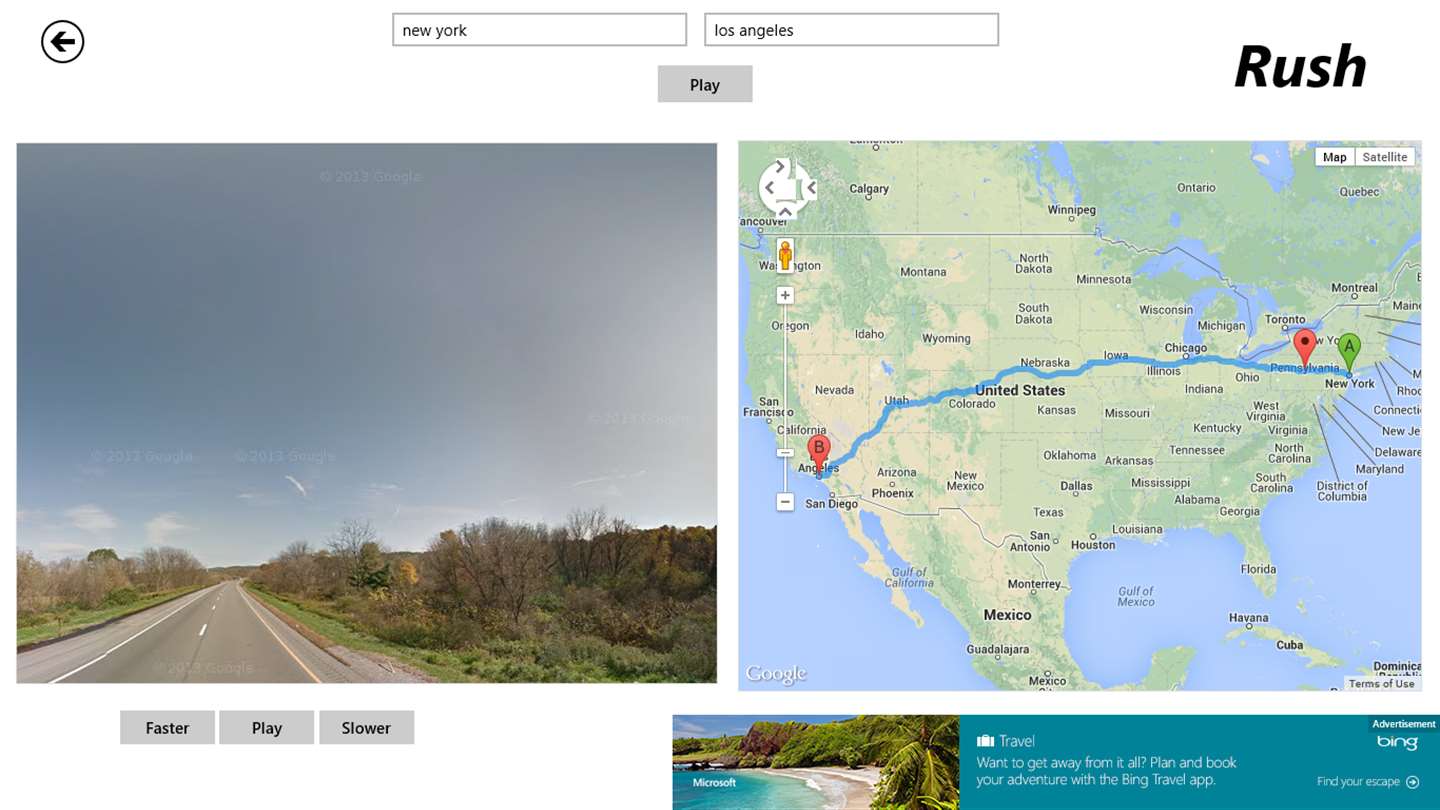
Task: Select the orange Street View pegman
Action: click(785, 255)
